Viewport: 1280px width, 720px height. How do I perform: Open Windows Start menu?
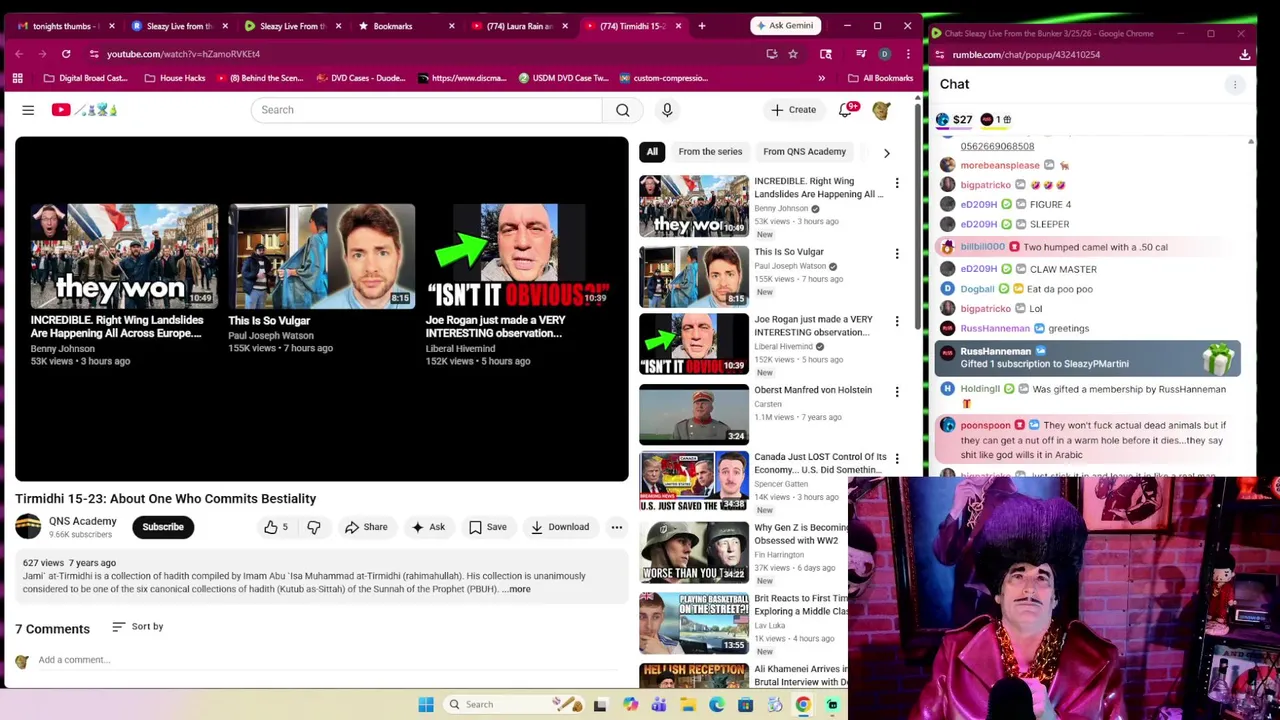[426, 705]
